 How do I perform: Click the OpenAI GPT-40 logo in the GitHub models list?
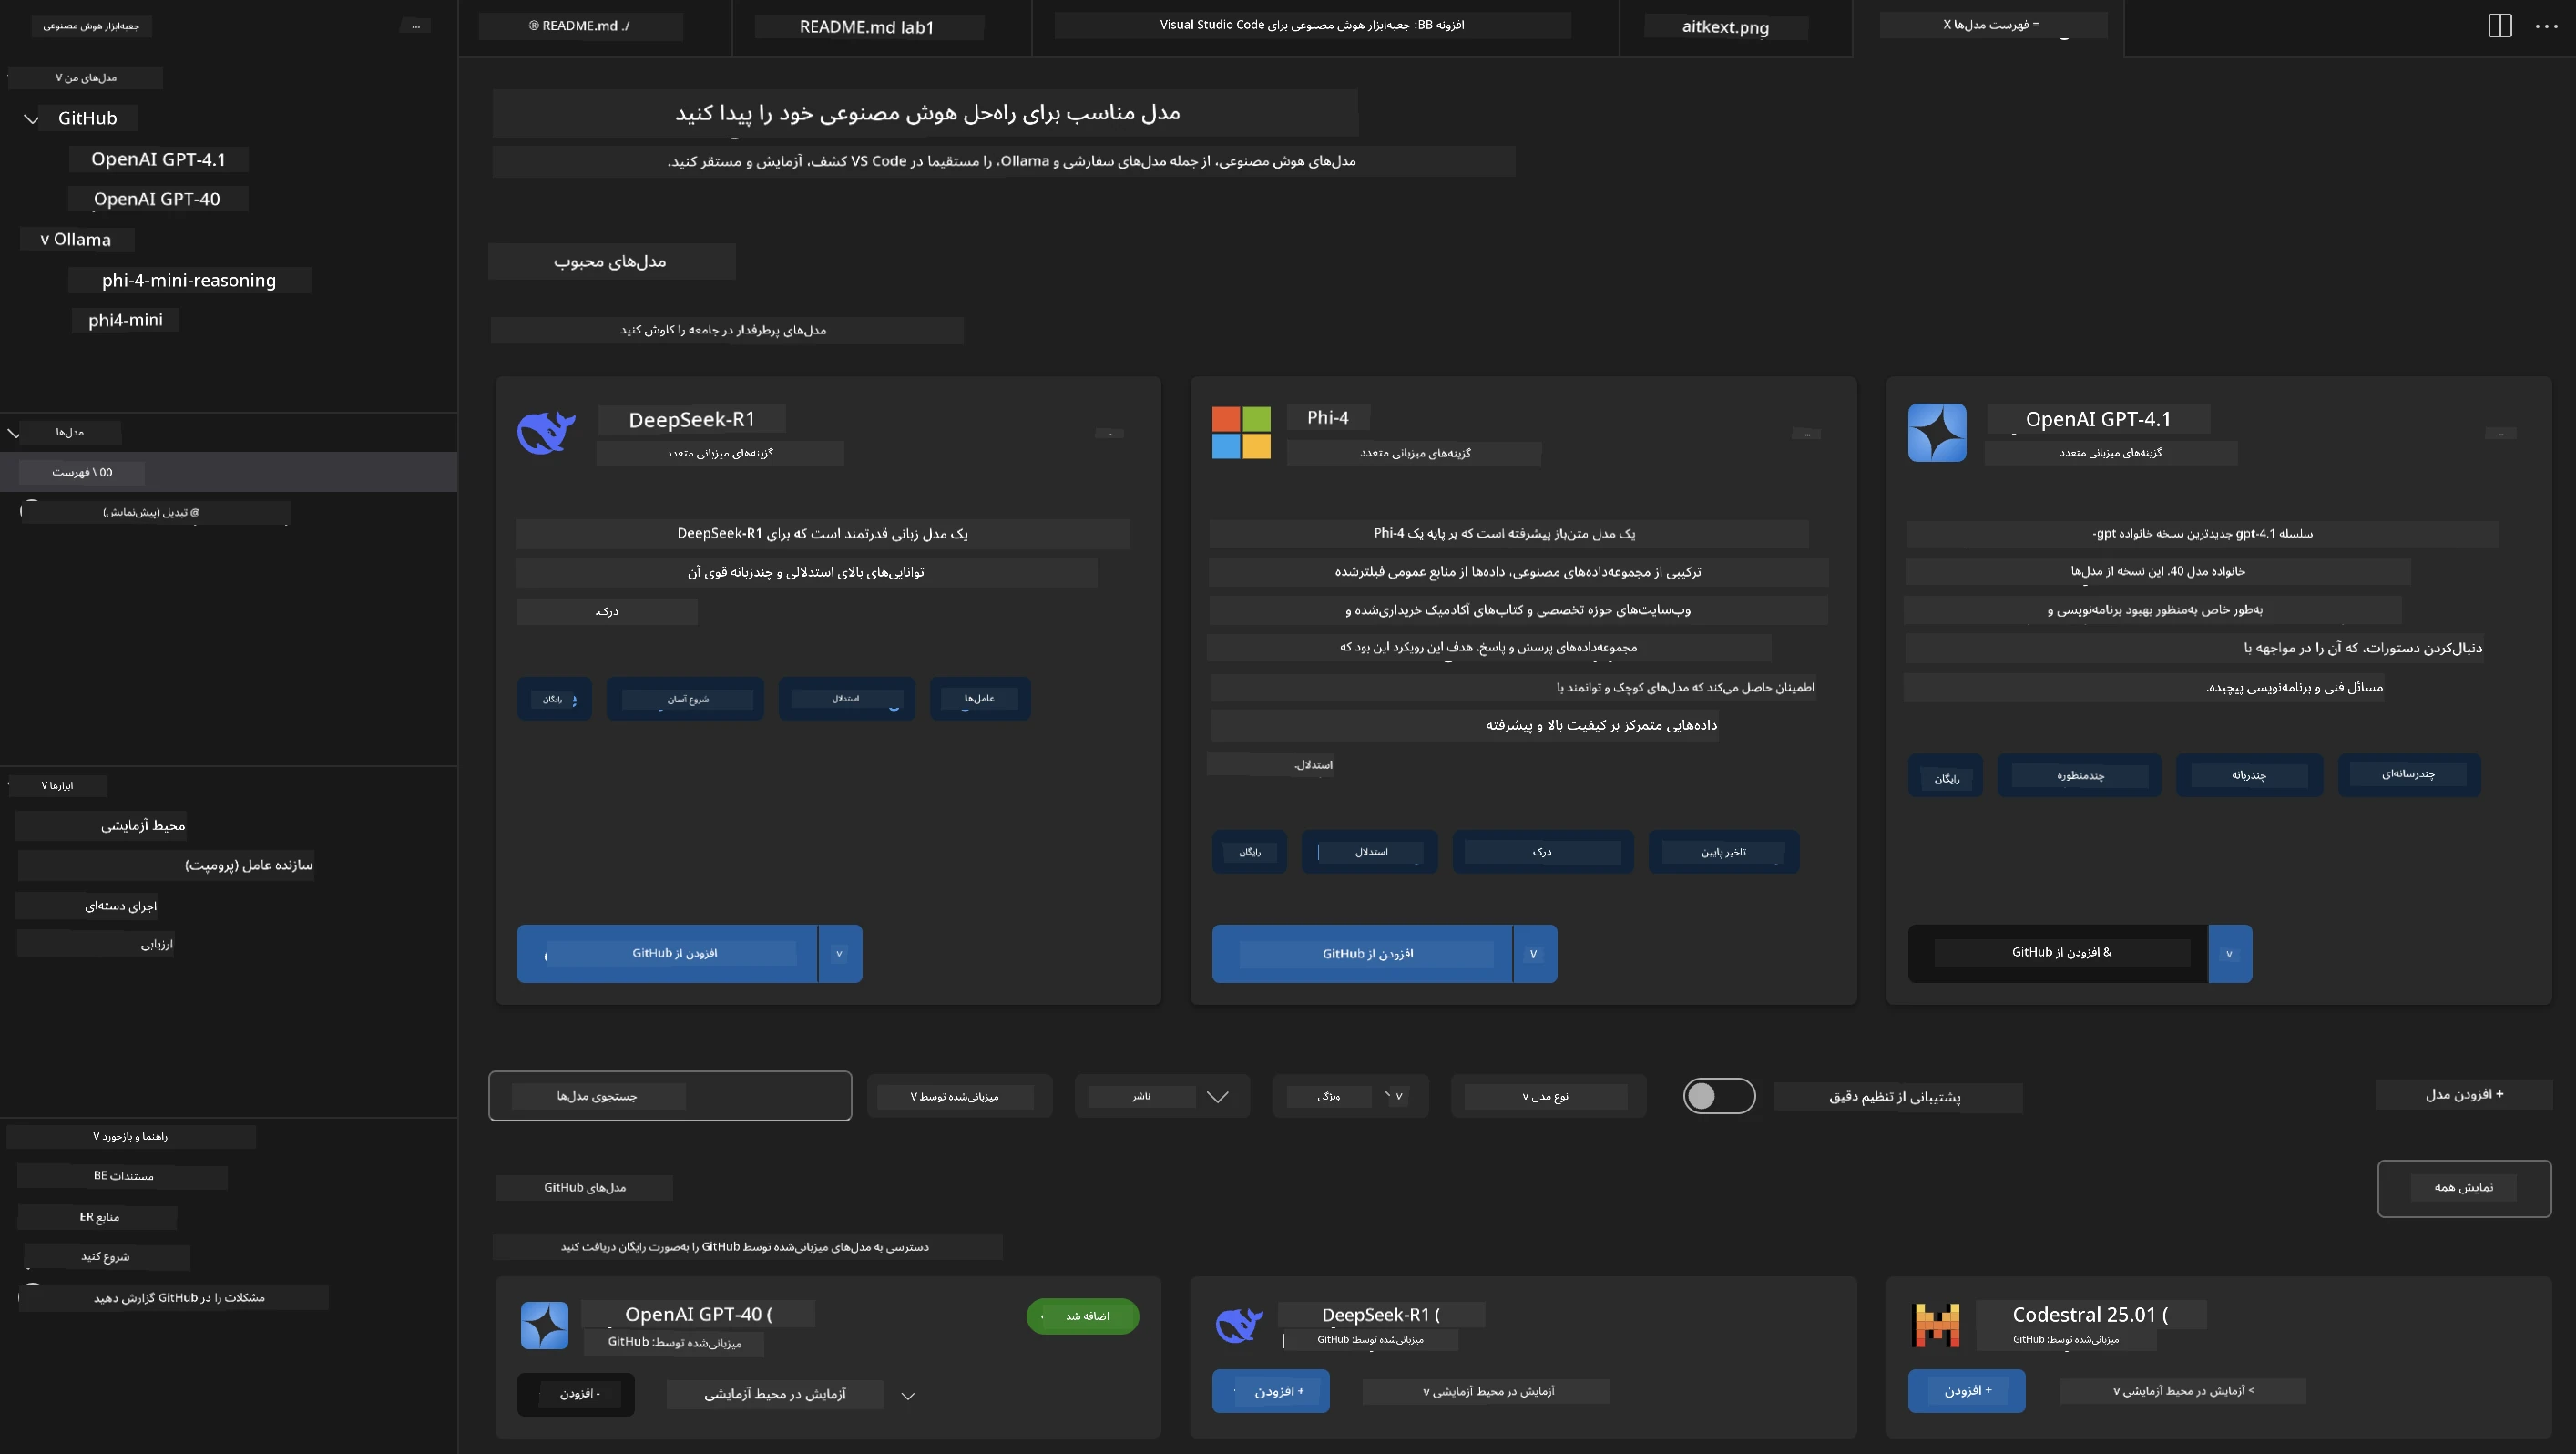point(545,1325)
